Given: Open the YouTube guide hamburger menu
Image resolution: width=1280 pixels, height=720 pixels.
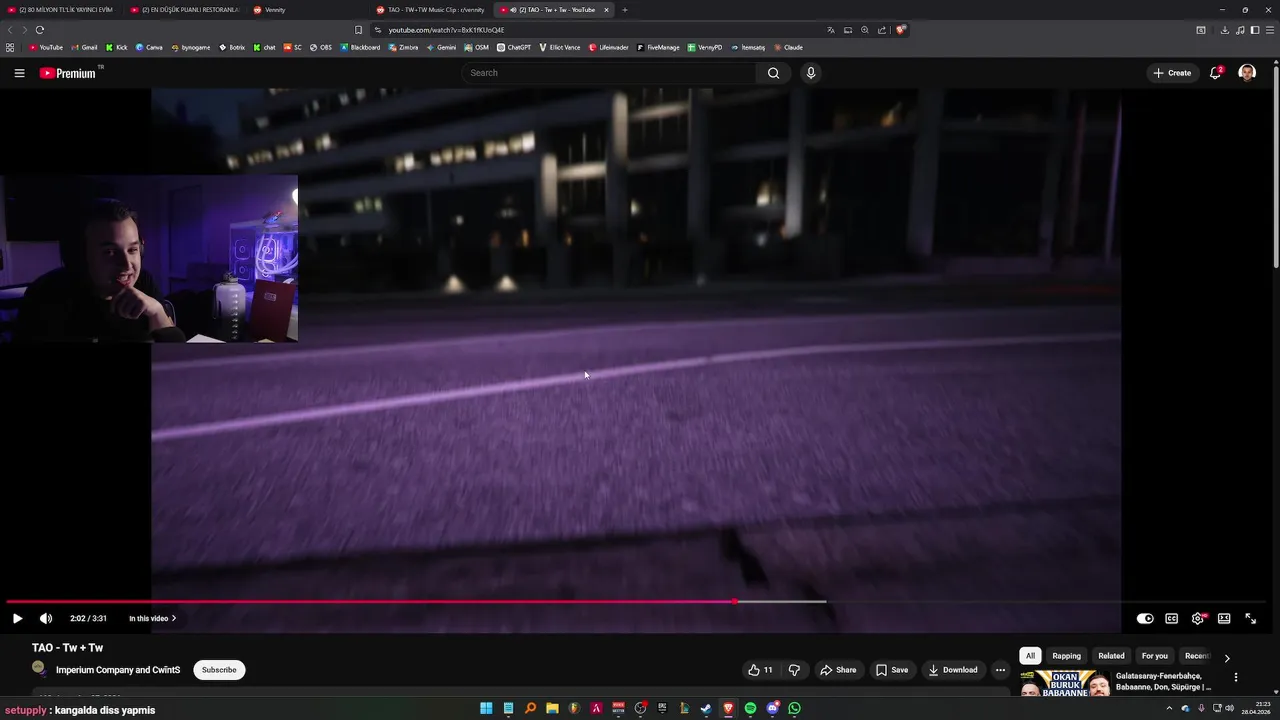Looking at the screenshot, I should [x=19, y=73].
